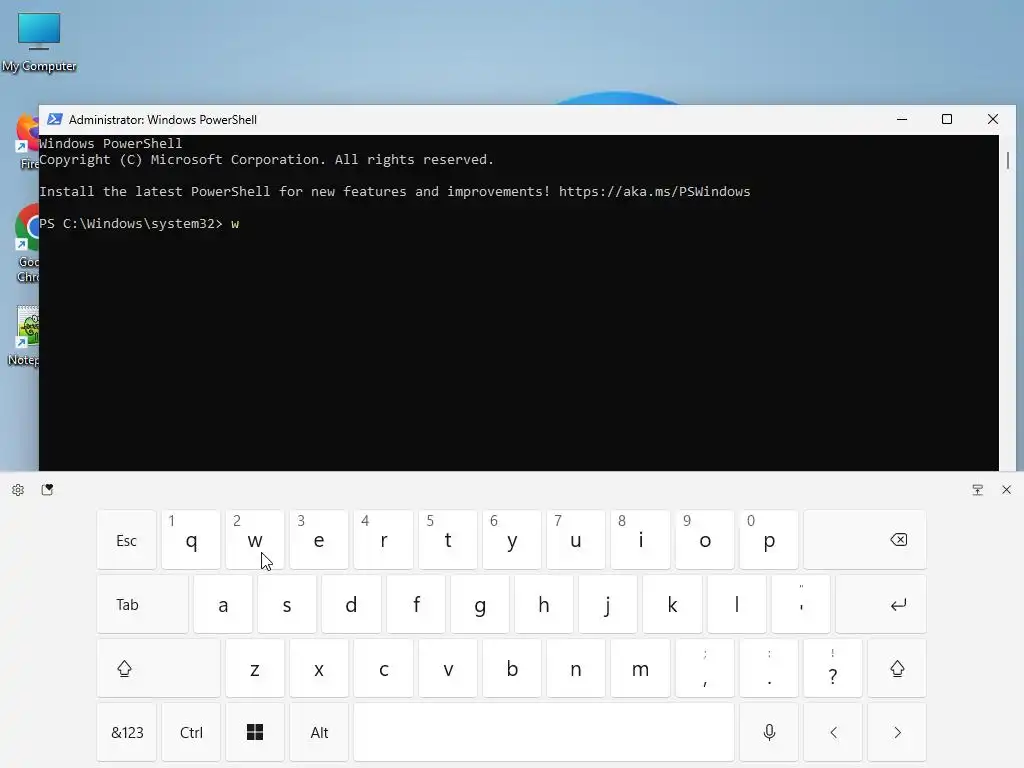The width and height of the screenshot is (1024, 768).
Task: Tap the backspace key
Action: tap(865, 540)
